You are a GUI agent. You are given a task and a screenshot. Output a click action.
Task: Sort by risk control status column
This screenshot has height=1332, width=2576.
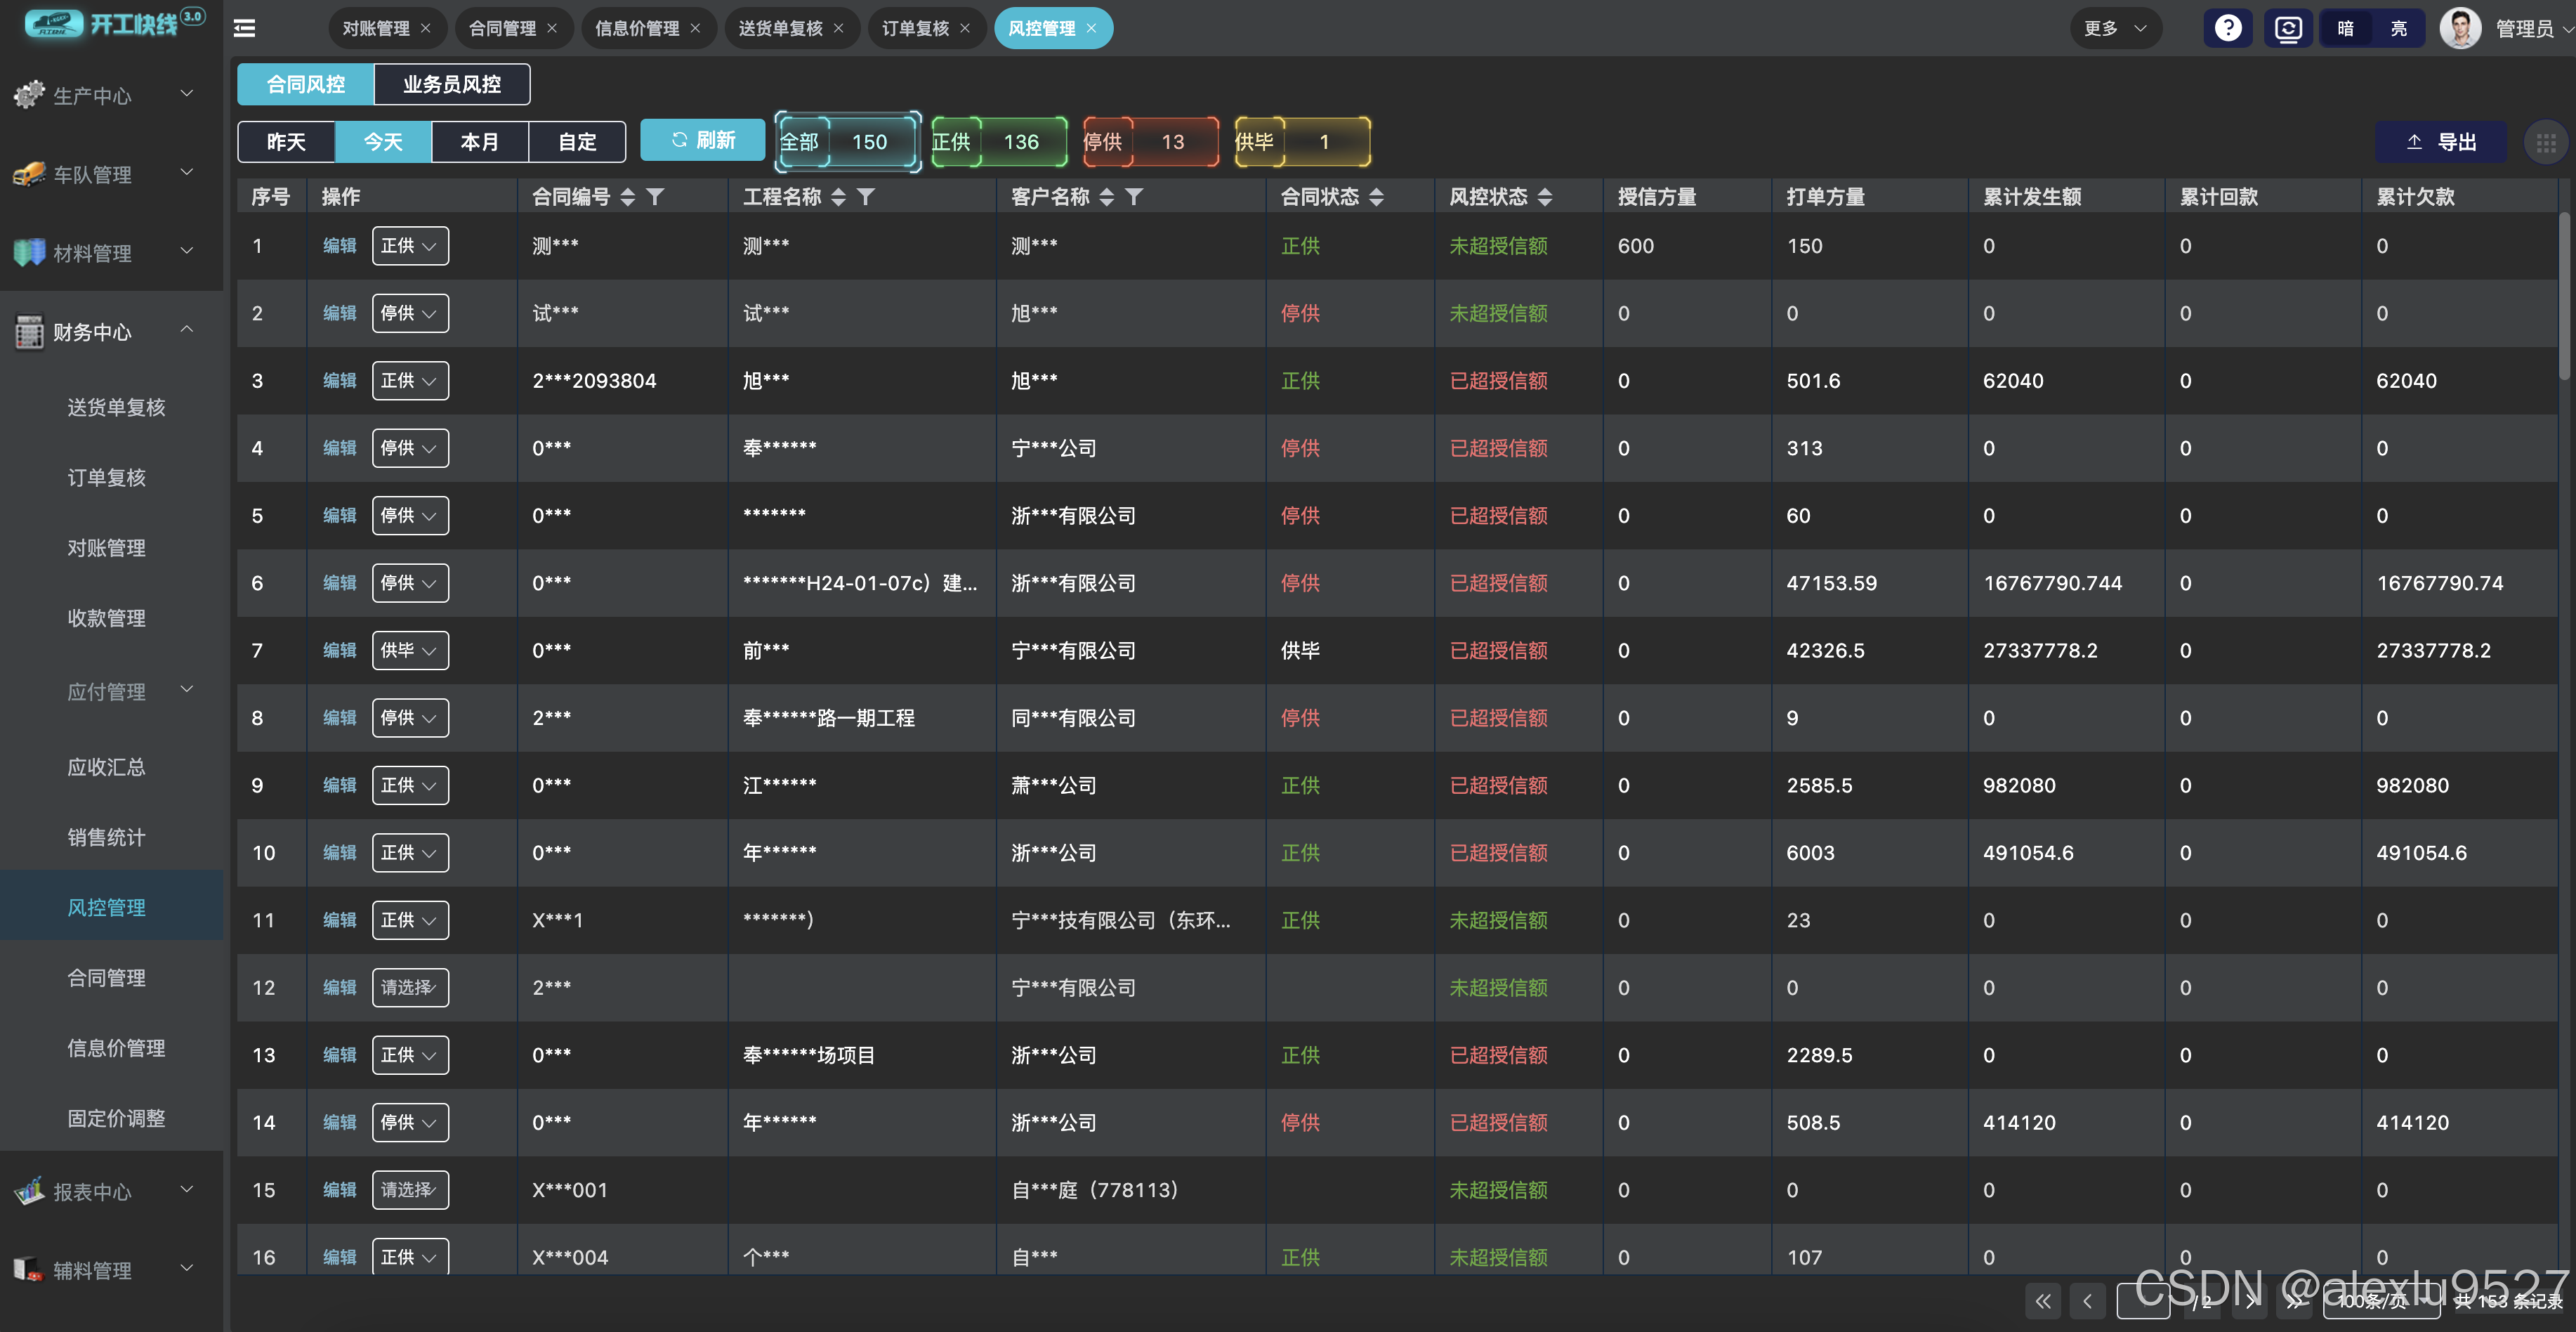pyautogui.click(x=1545, y=197)
